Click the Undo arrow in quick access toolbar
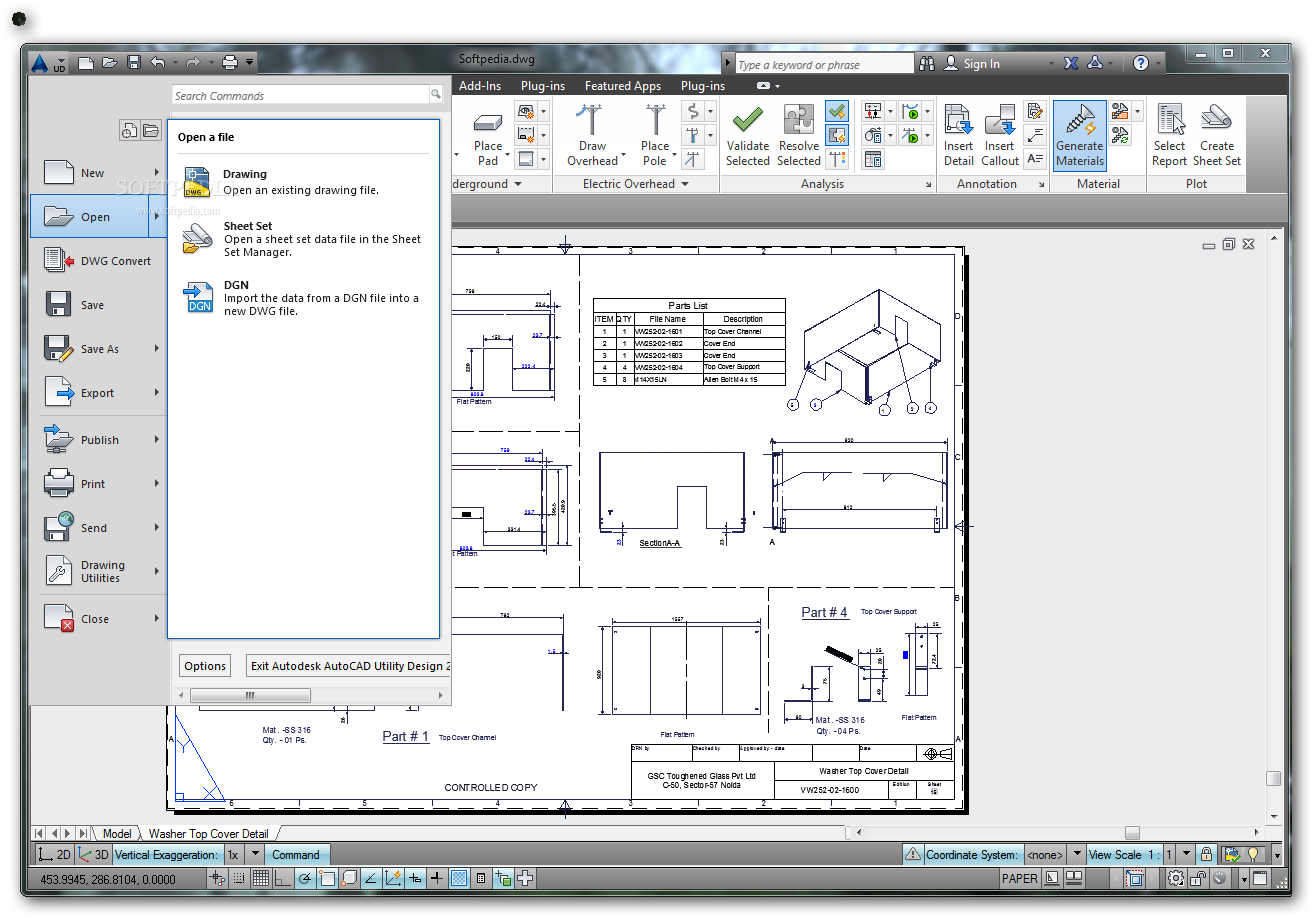1312x917 pixels. pyautogui.click(x=158, y=63)
